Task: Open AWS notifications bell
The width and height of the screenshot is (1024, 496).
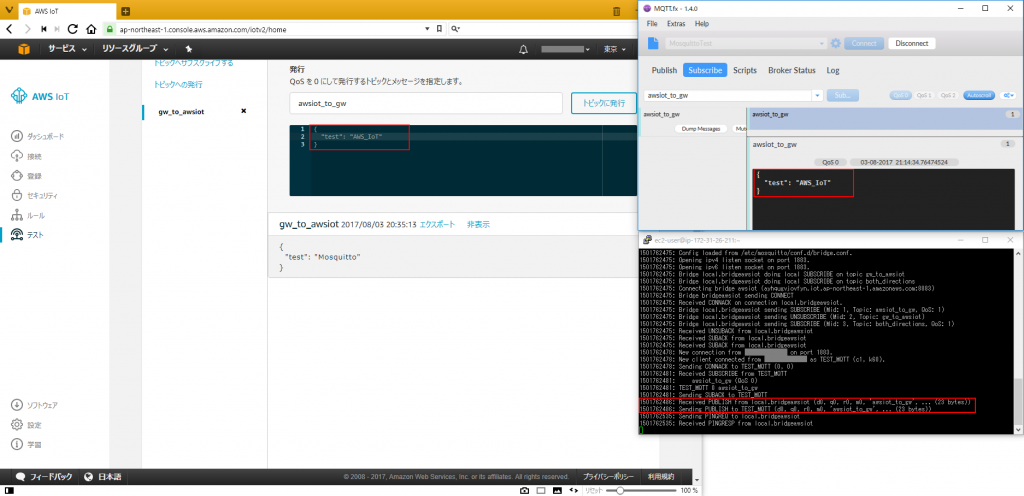Action: click(x=523, y=49)
